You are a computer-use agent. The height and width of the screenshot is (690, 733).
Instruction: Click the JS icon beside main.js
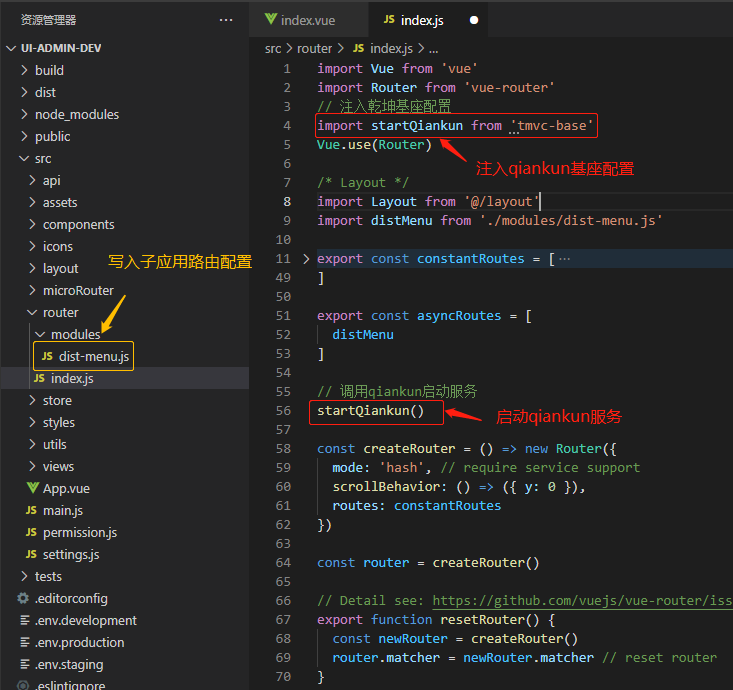click(31, 510)
